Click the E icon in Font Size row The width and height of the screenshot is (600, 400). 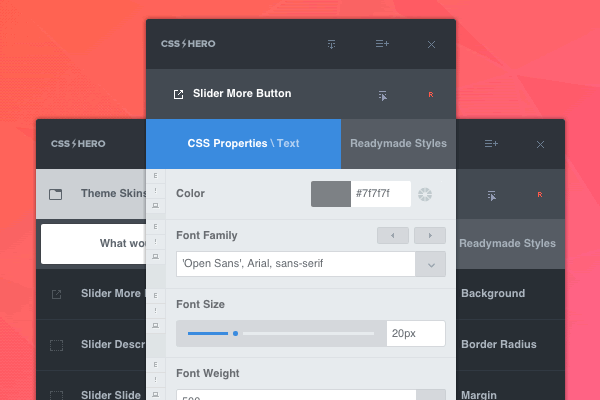pos(155,296)
